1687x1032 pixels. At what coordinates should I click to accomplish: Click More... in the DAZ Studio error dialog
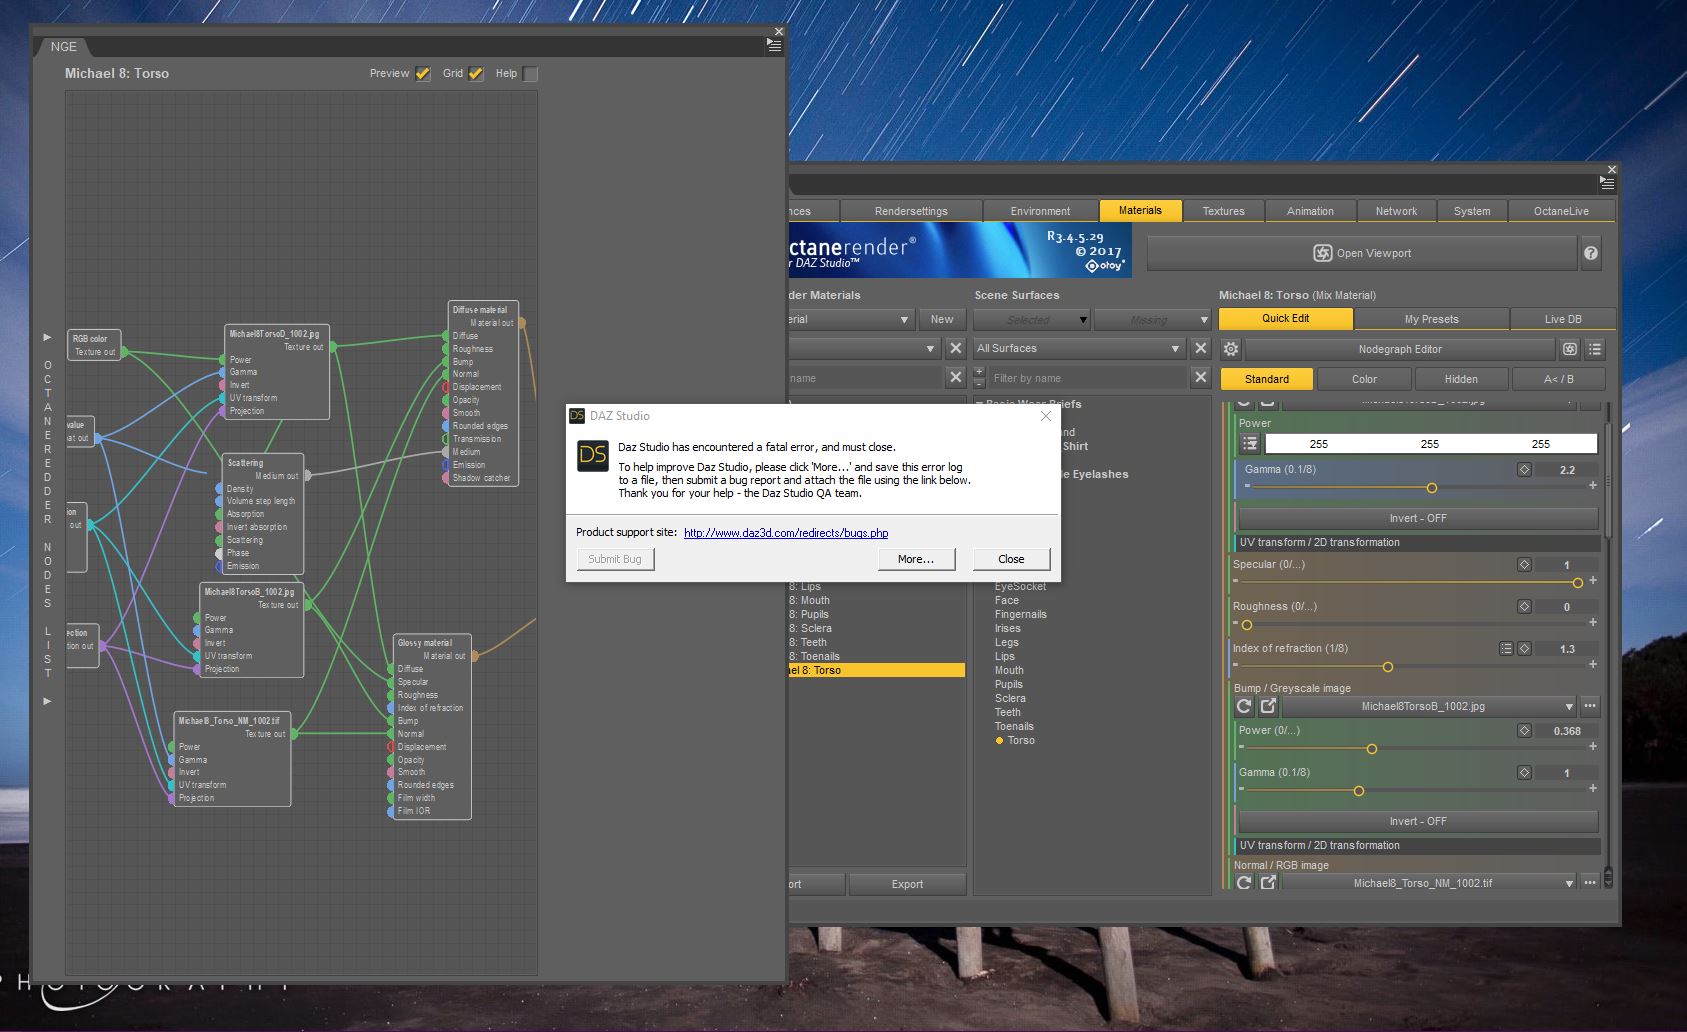click(916, 559)
